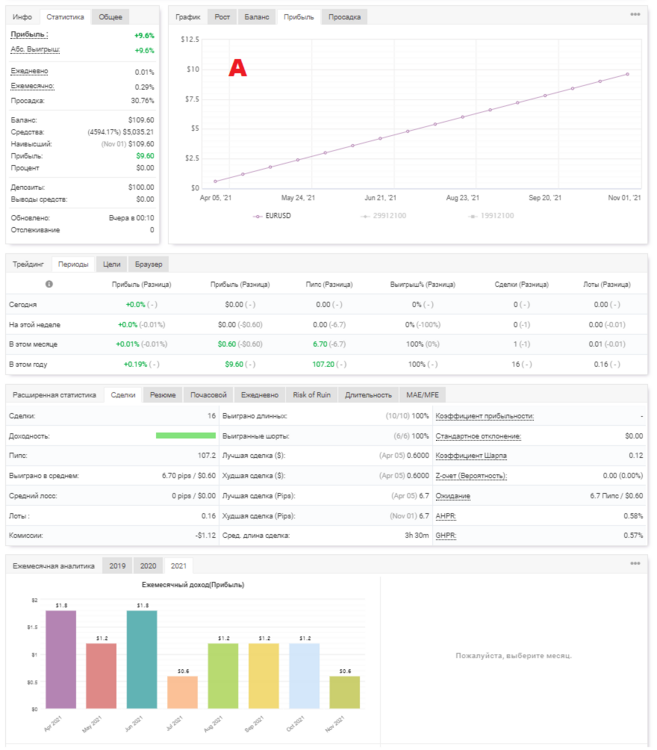The height and width of the screenshot is (750, 657).
Task: Click the 3h 30m average trade length
Action: [x=417, y=535]
